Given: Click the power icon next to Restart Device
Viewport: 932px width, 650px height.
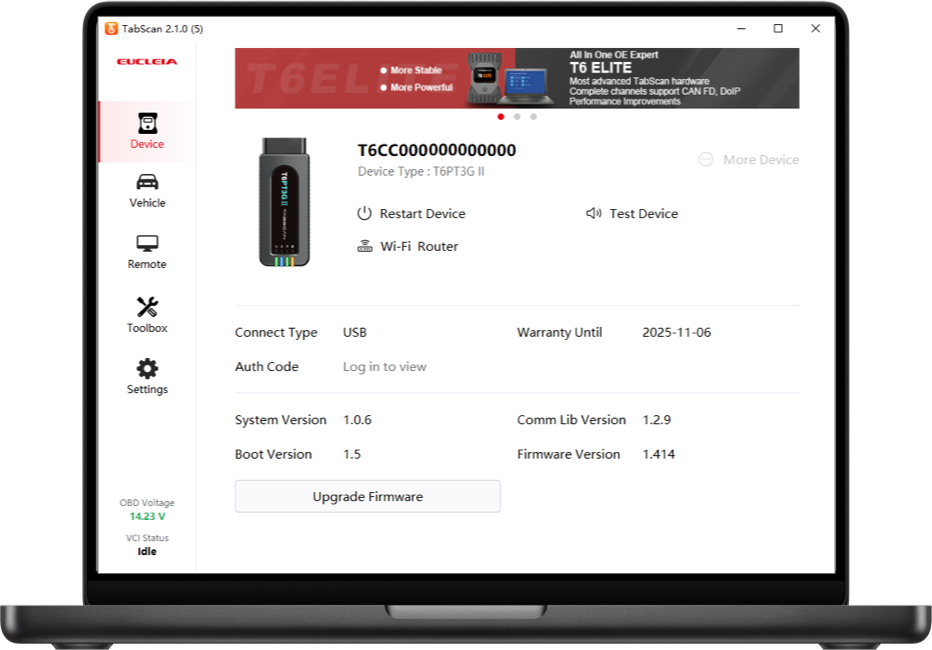Looking at the screenshot, I should click(364, 213).
